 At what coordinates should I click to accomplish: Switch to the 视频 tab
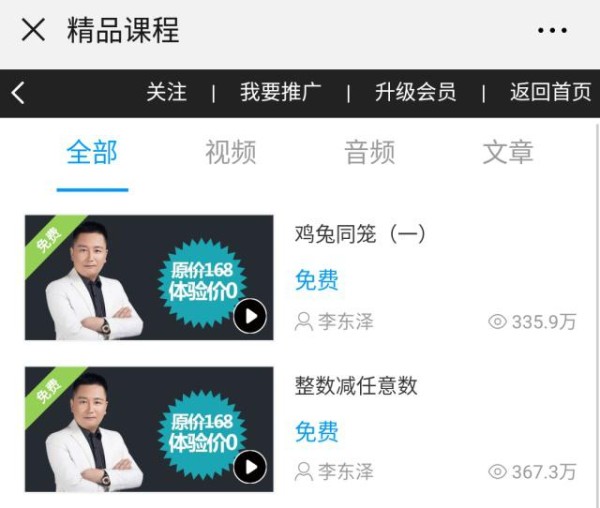click(x=231, y=152)
